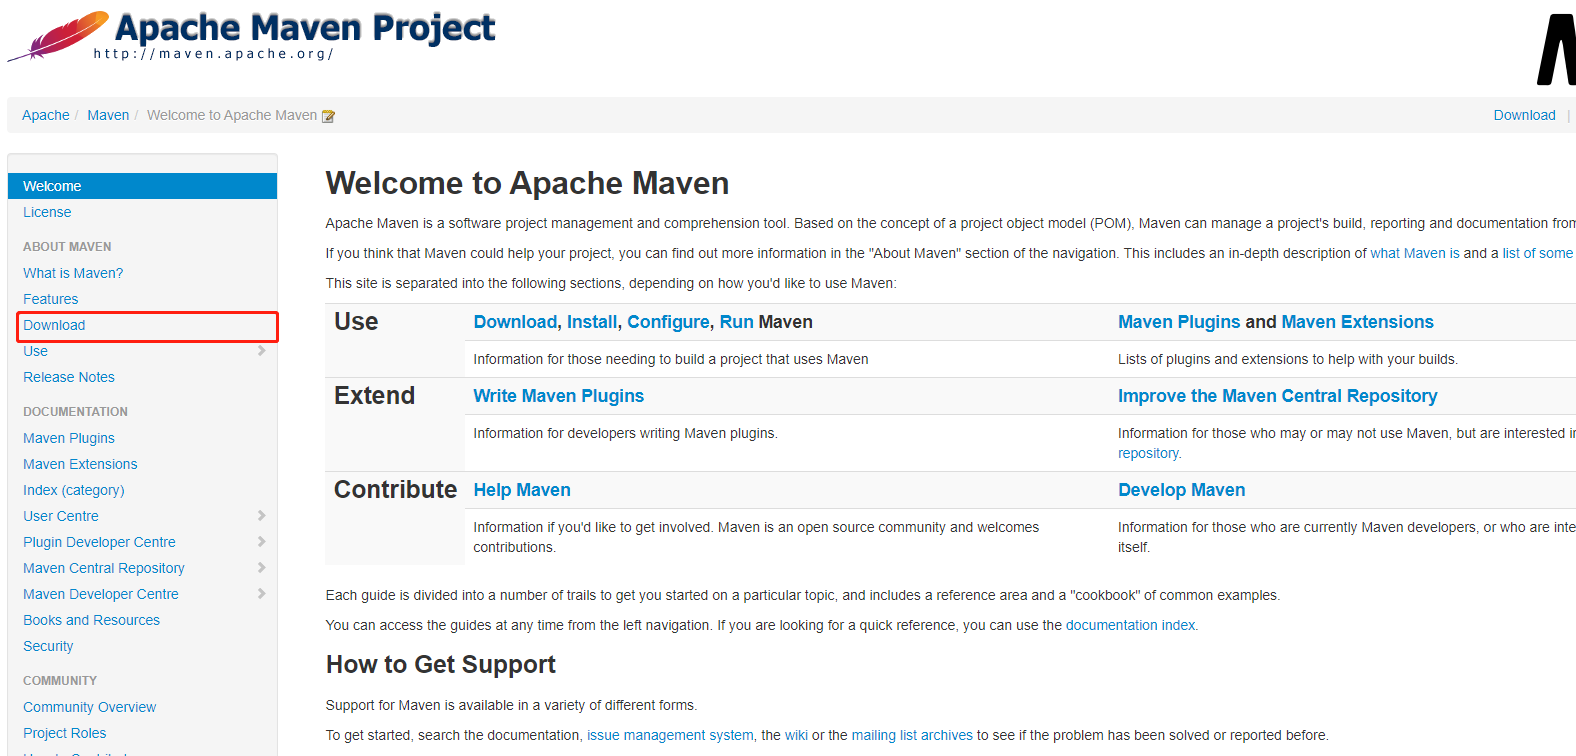Image resolution: width=1576 pixels, height=756 pixels.
Task: Click the Download link at top right
Action: [x=1524, y=115]
